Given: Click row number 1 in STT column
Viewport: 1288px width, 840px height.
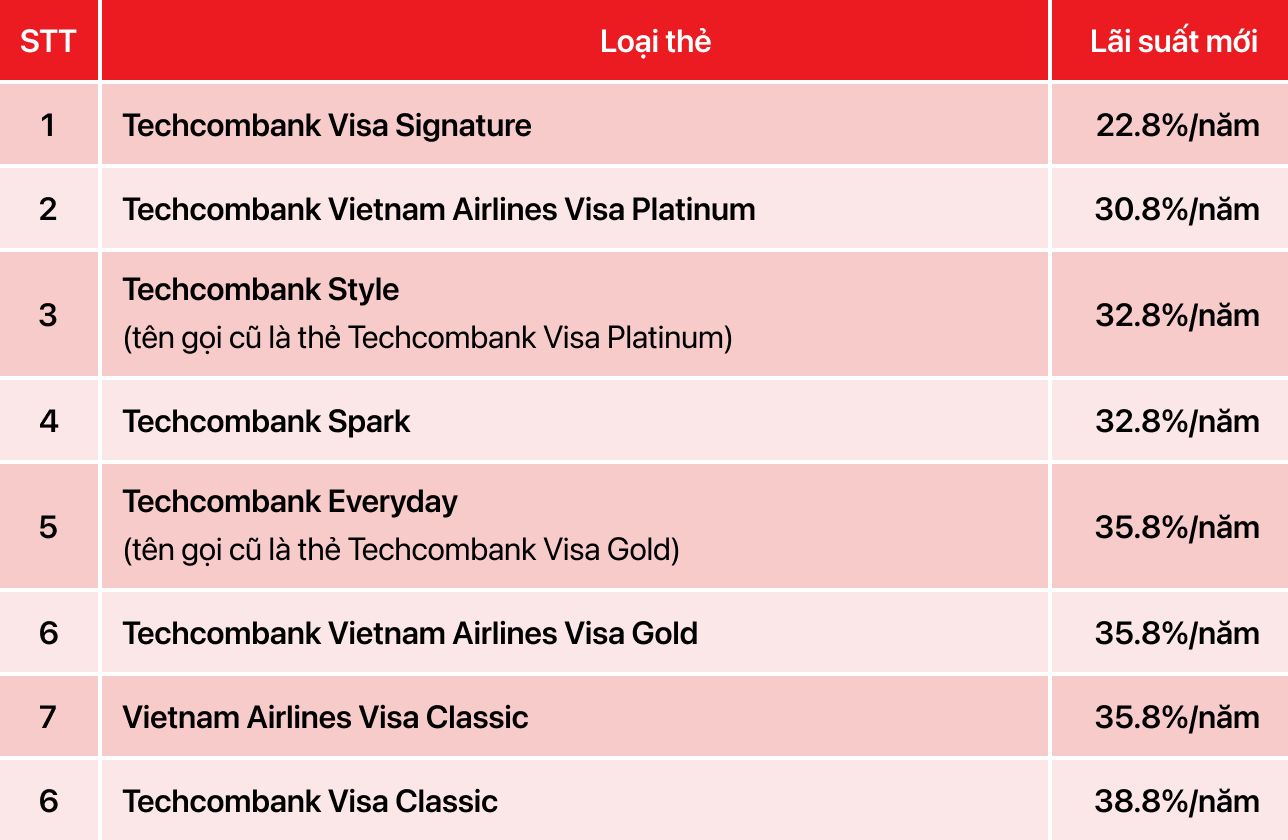Looking at the screenshot, I should (48, 126).
